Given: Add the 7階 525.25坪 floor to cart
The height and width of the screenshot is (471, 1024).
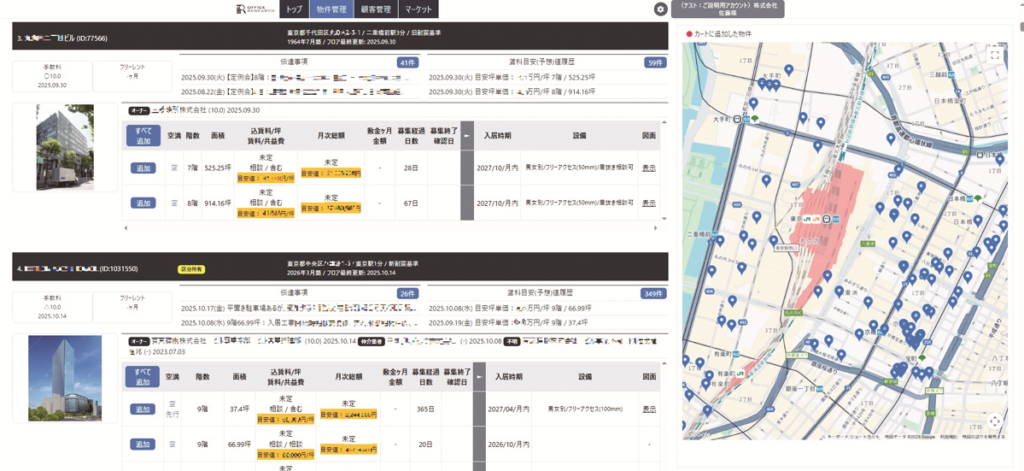Looking at the screenshot, I should pos(142,168).
